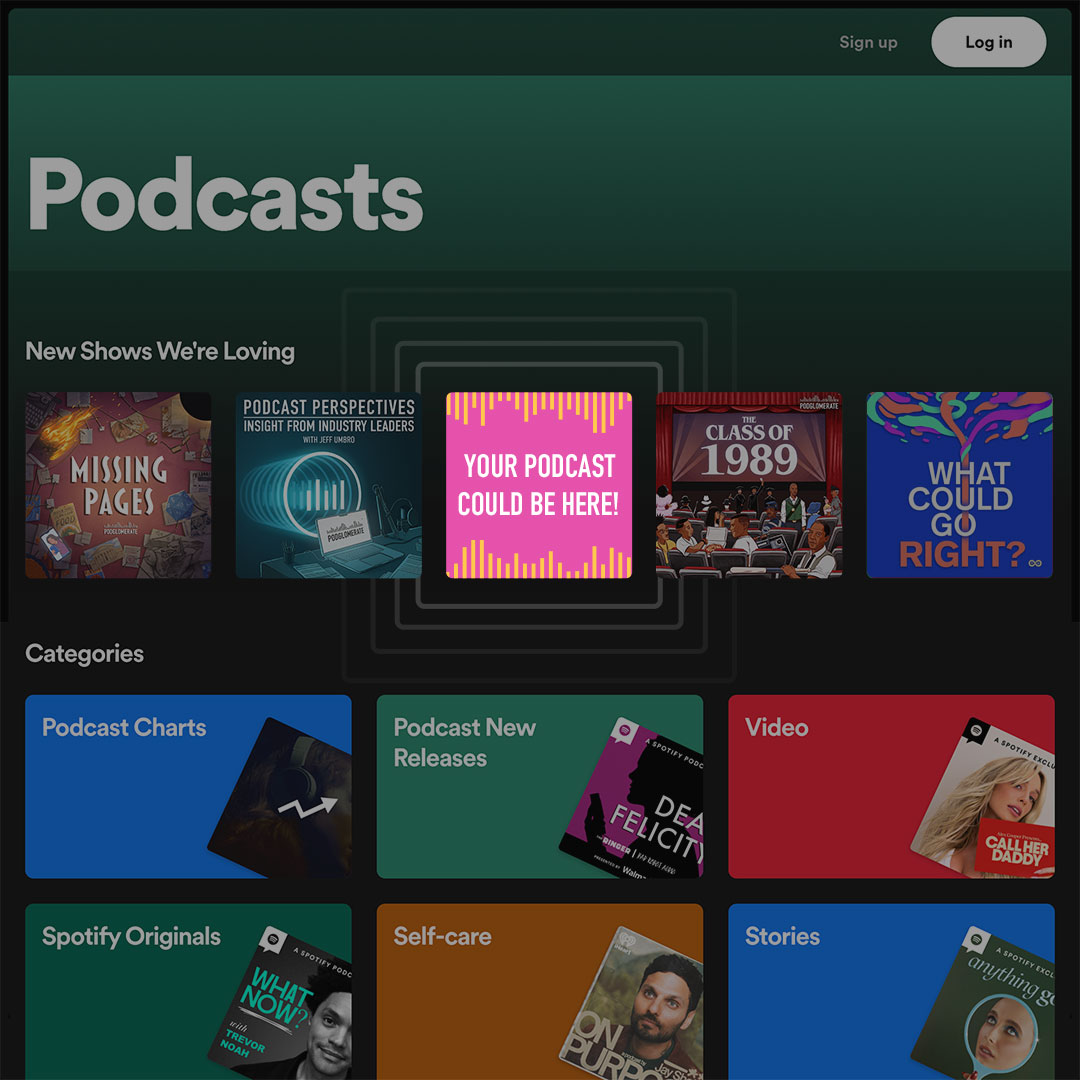Select the pink Your Podcast Could Be Here tile
The height and width of the screenshot is (1080, 1080).
click(x=539, y=485)
